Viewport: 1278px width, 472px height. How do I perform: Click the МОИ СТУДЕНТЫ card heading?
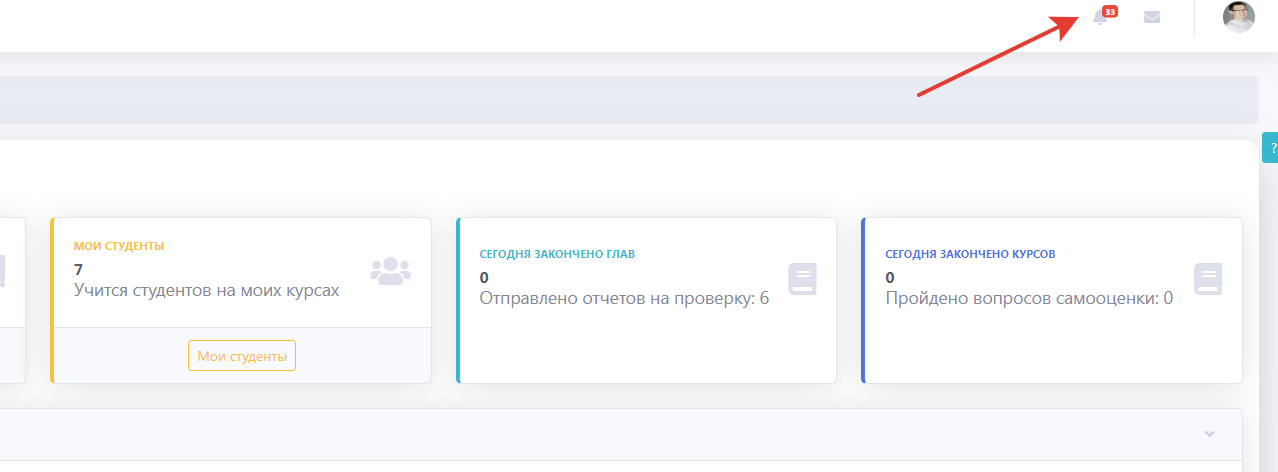coord(119,245)
